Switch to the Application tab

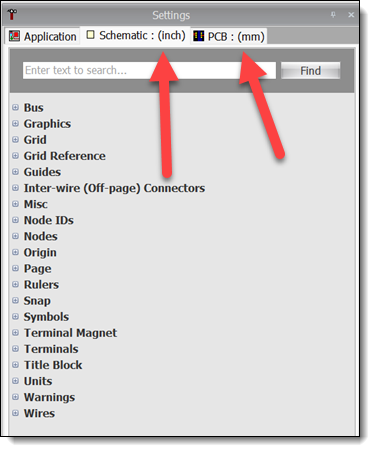pyautogui.click(x=43, y=36)
